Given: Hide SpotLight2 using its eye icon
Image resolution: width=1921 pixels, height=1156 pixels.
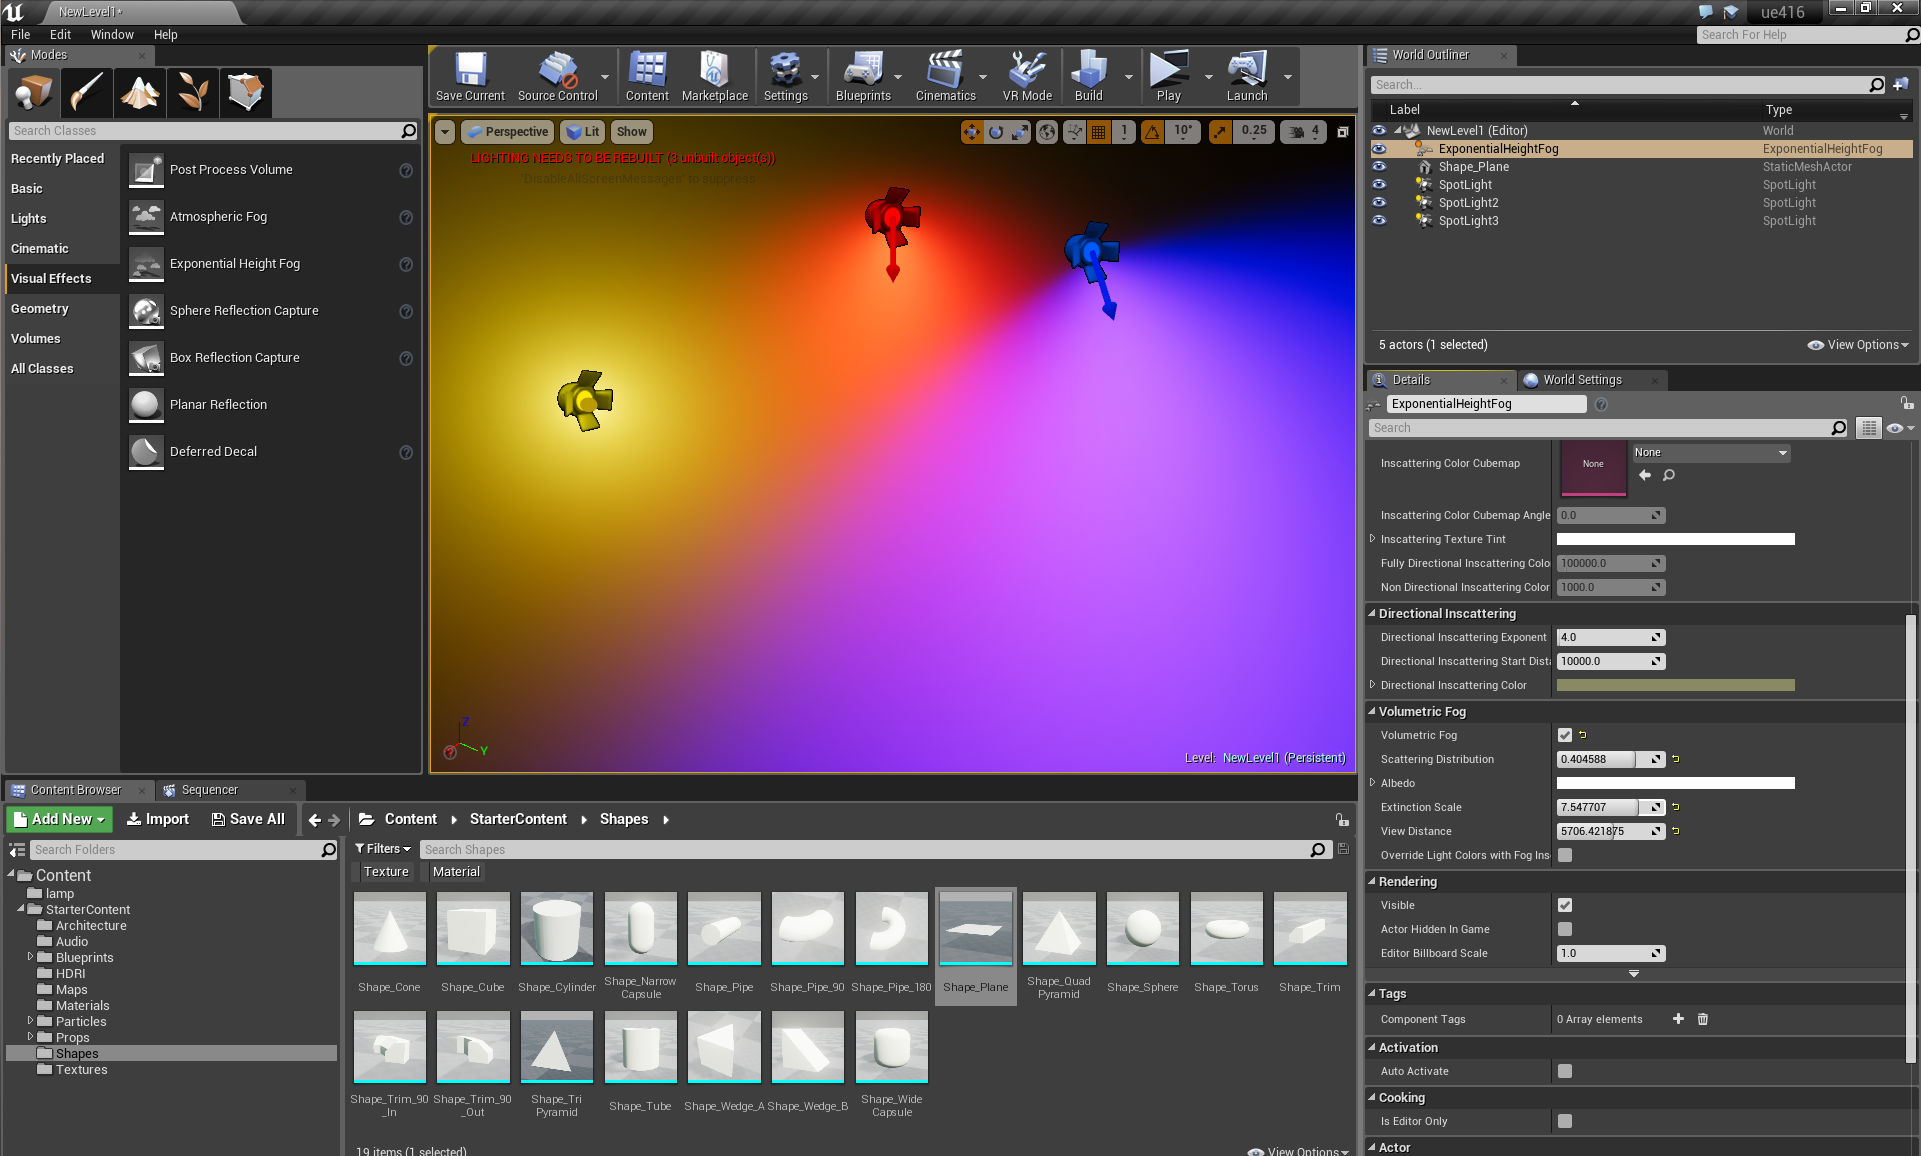Looking at the screenshot, I should 1379,203.
